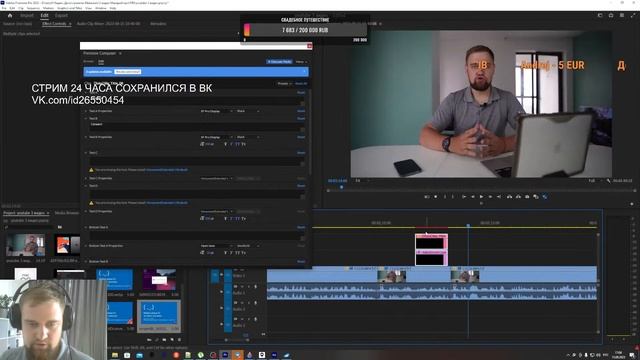This screenshot has width=640, height=360.
Task: Click the Home icon in workspace bar
Action: (x=10, y=16)
